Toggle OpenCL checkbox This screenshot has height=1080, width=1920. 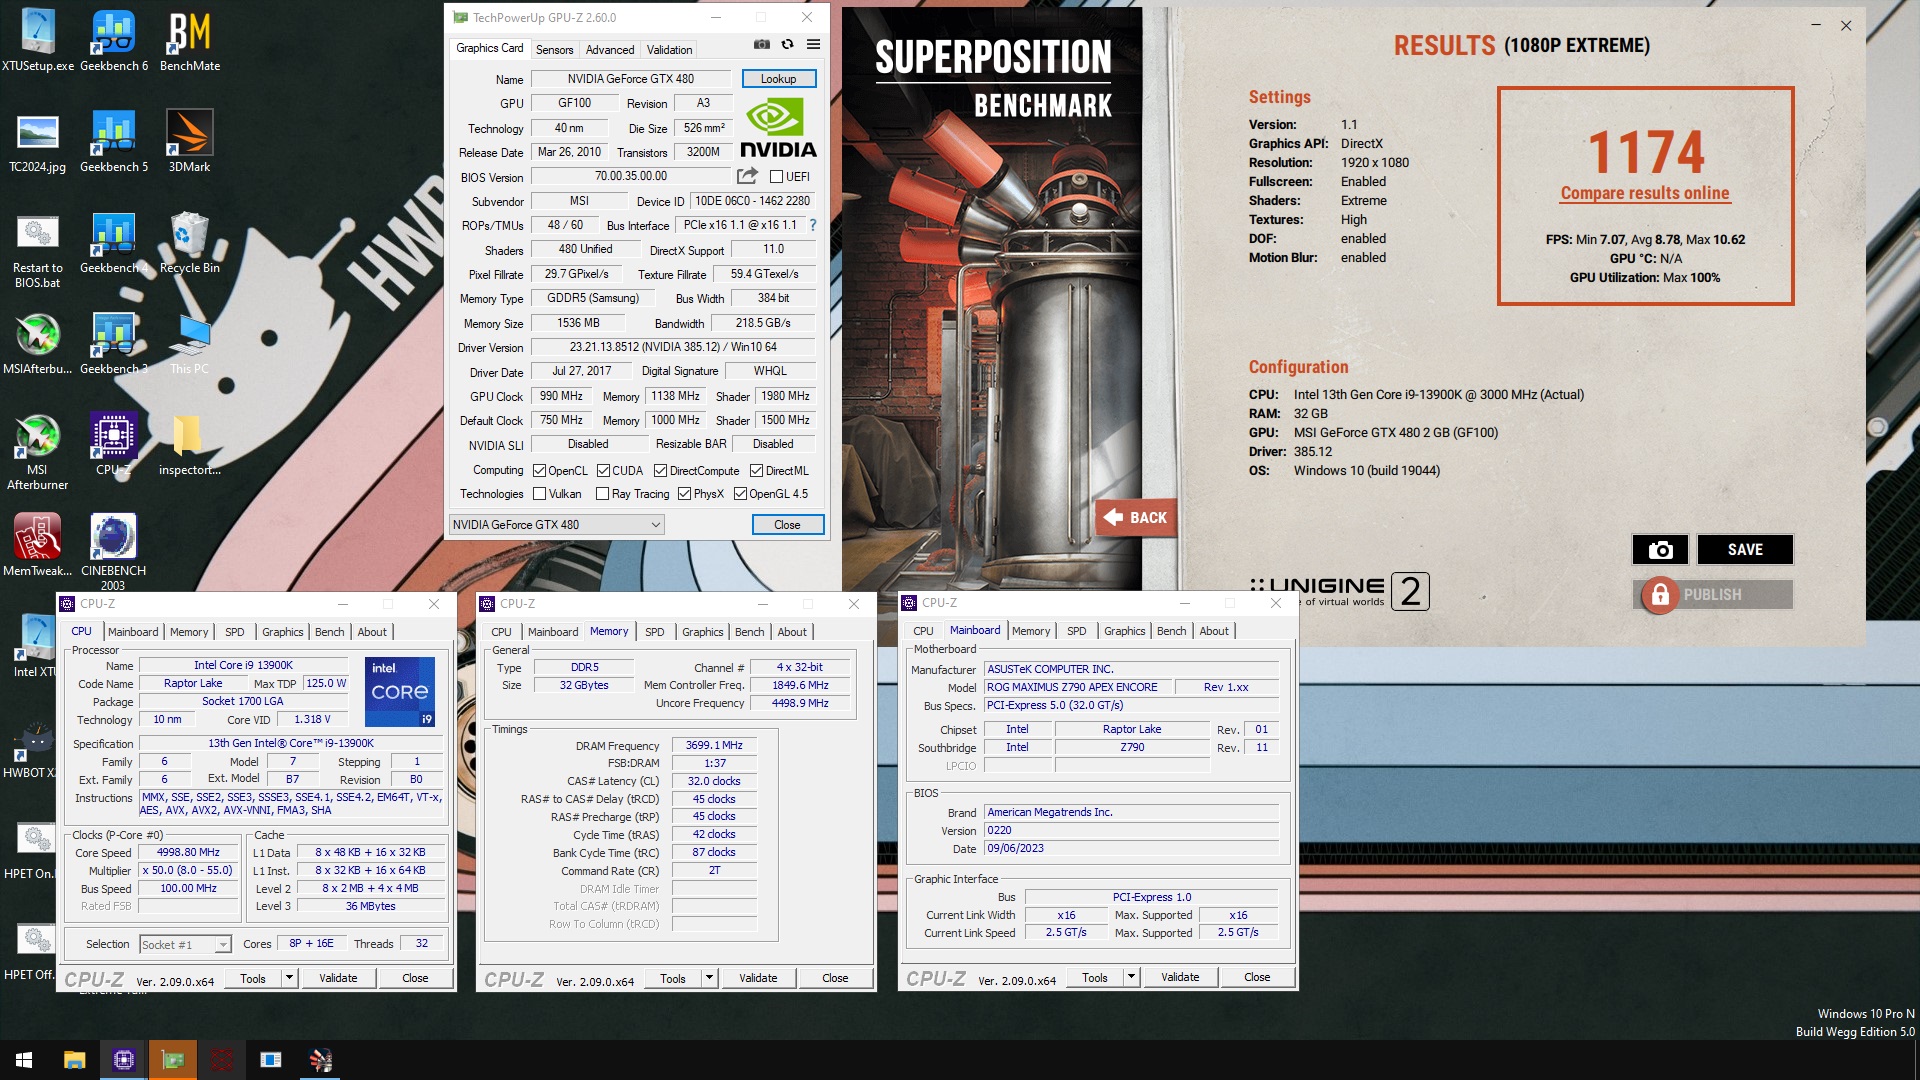tap(540, 471)
